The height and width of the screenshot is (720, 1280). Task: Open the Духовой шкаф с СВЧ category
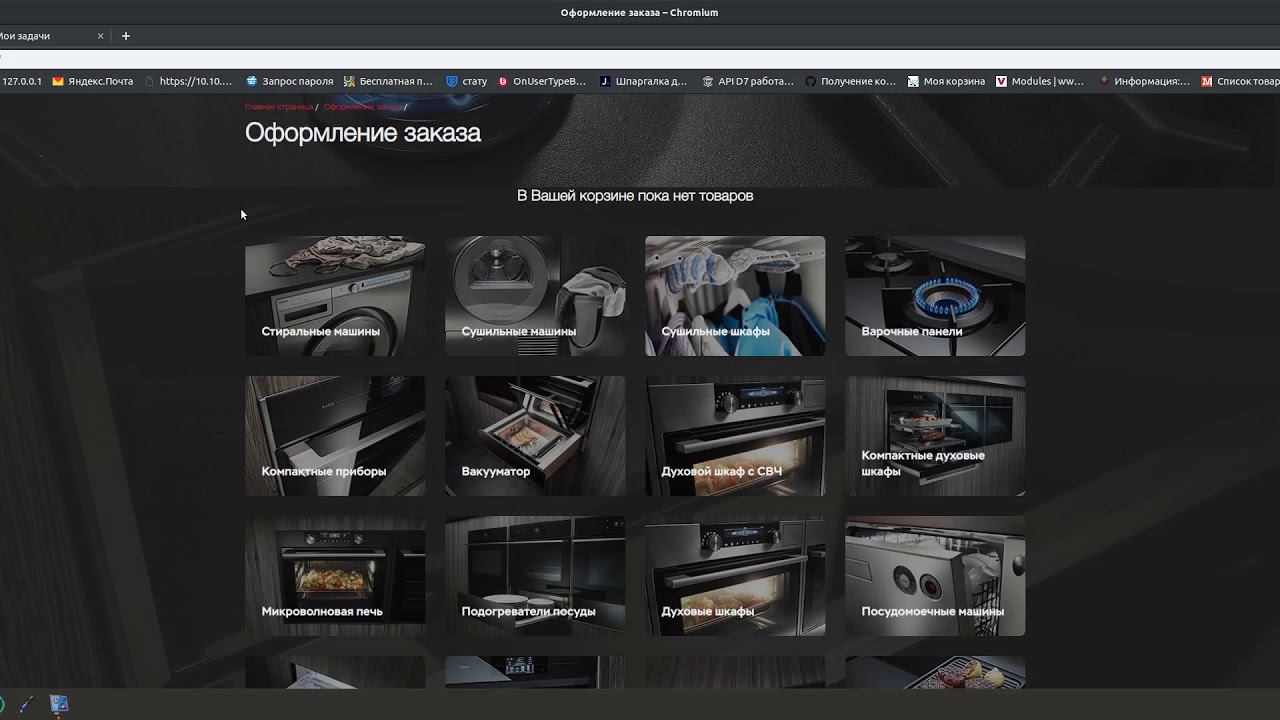(x=735, y=436)
